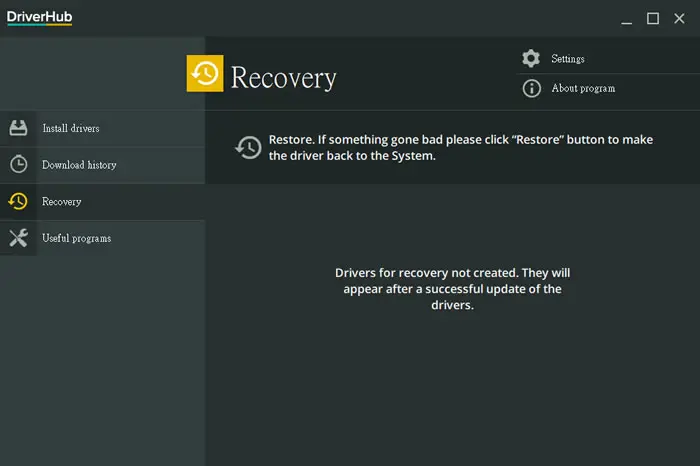Open Settings text link

[x=567, y=59]
